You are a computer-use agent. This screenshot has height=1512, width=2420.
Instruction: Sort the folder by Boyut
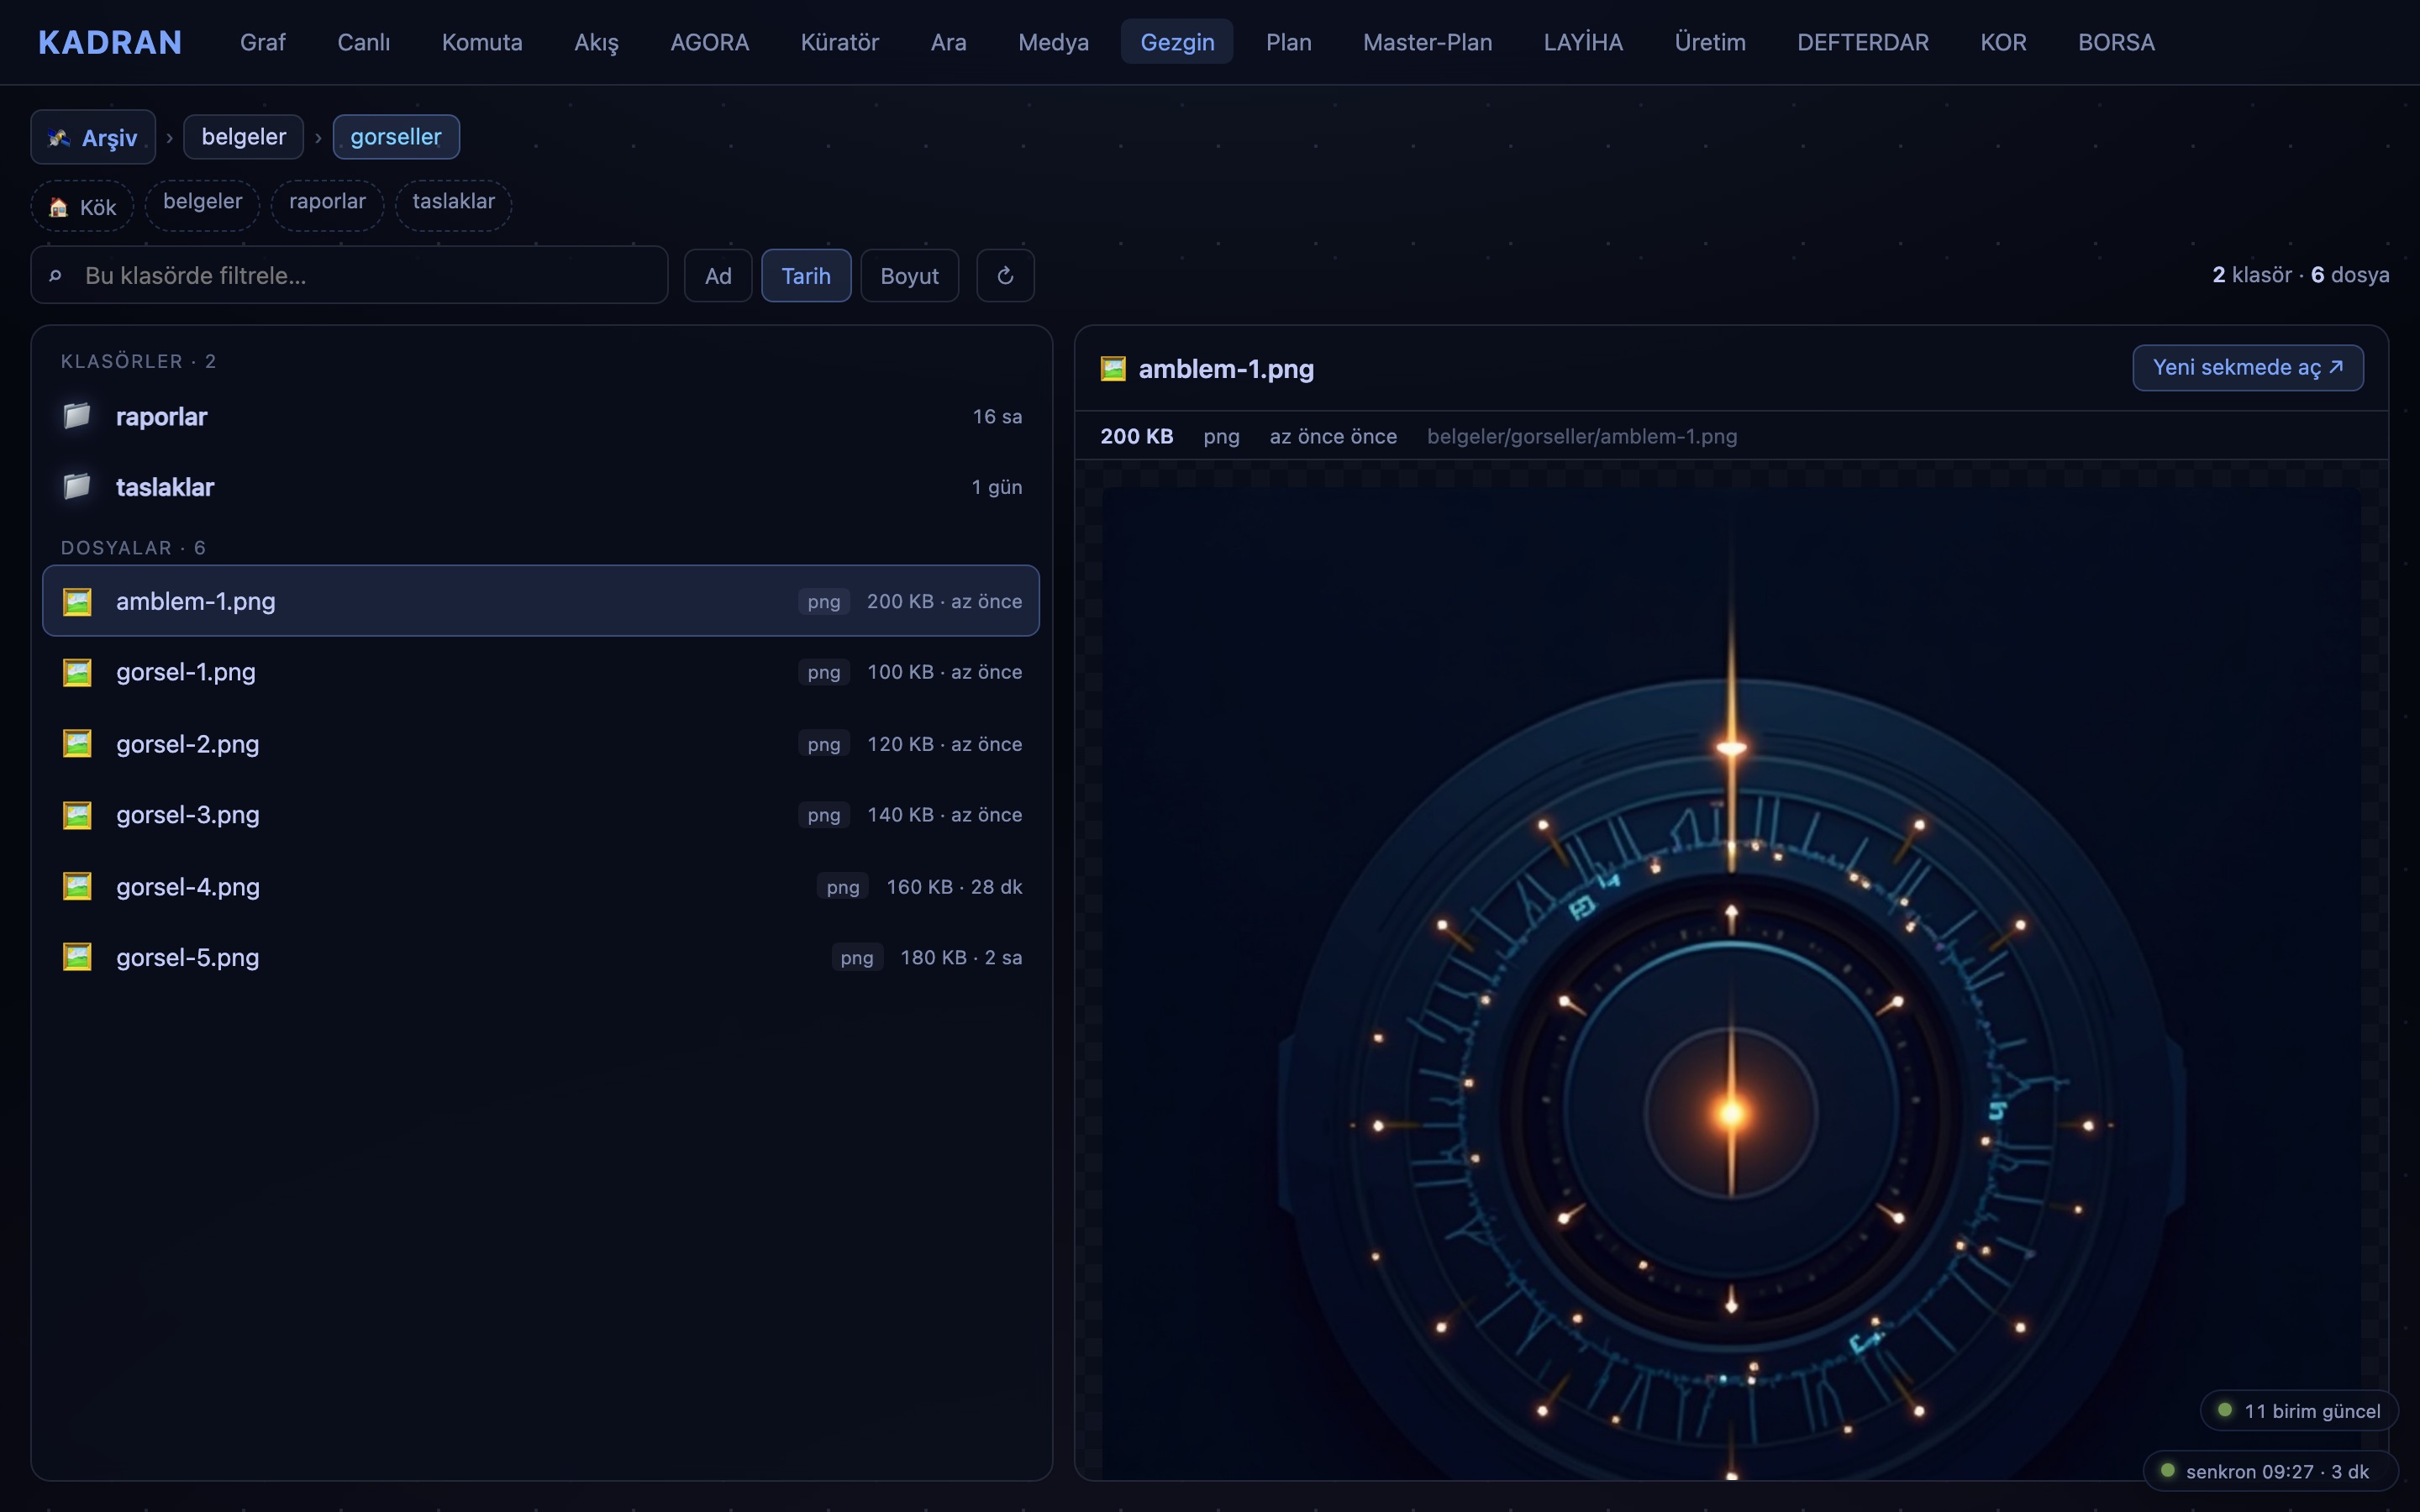coord(909,275)
